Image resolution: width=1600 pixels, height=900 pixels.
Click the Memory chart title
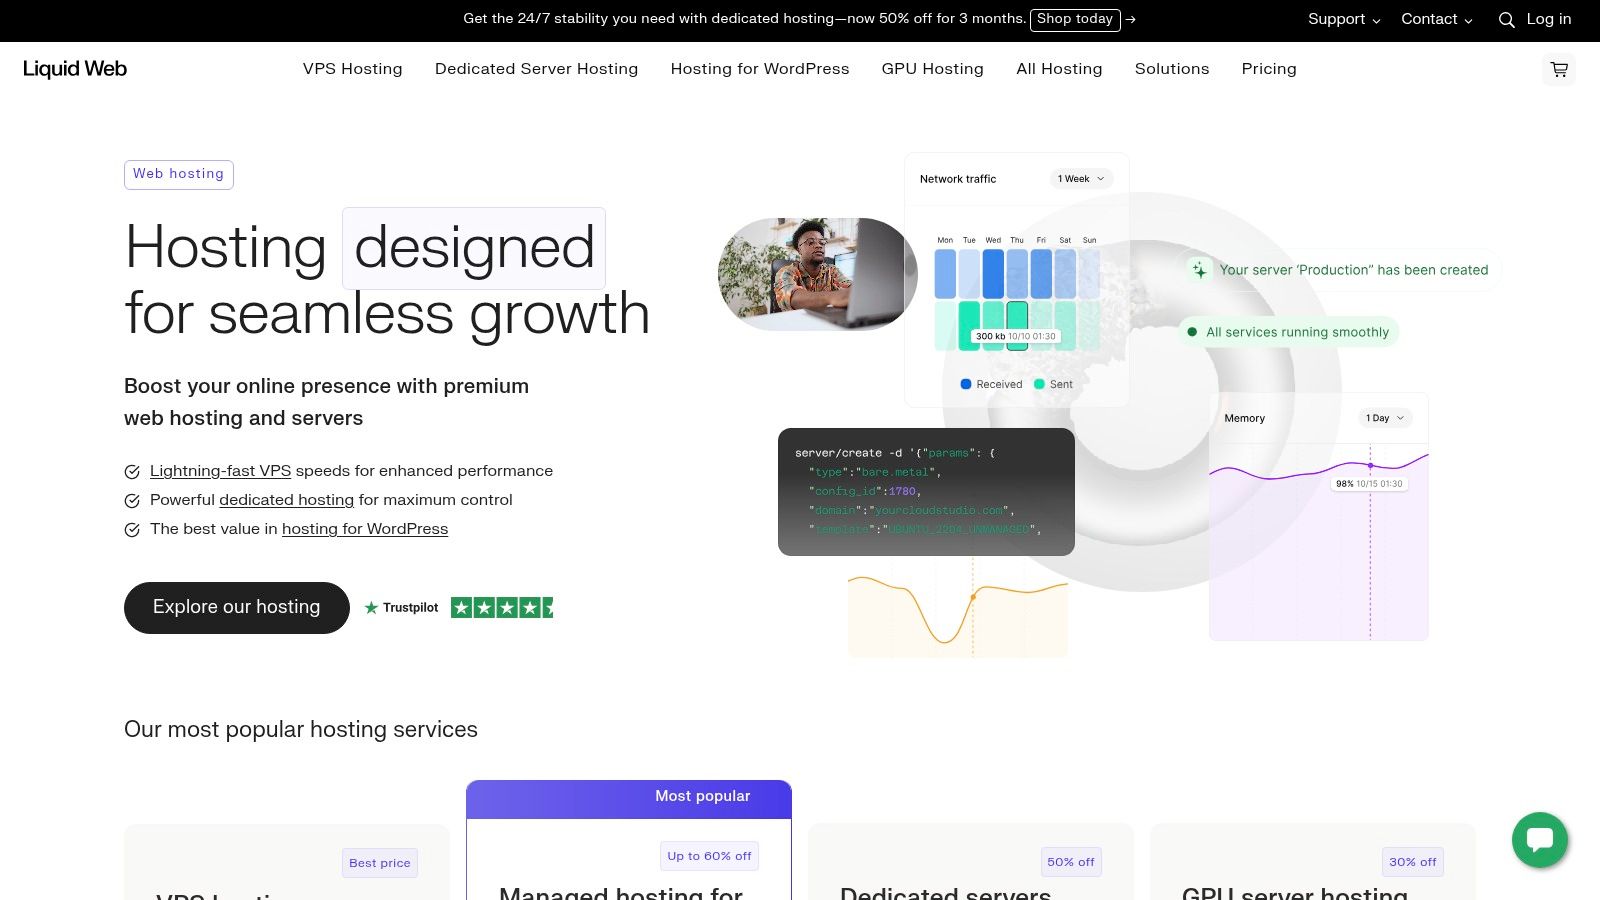click(1245, 418)
